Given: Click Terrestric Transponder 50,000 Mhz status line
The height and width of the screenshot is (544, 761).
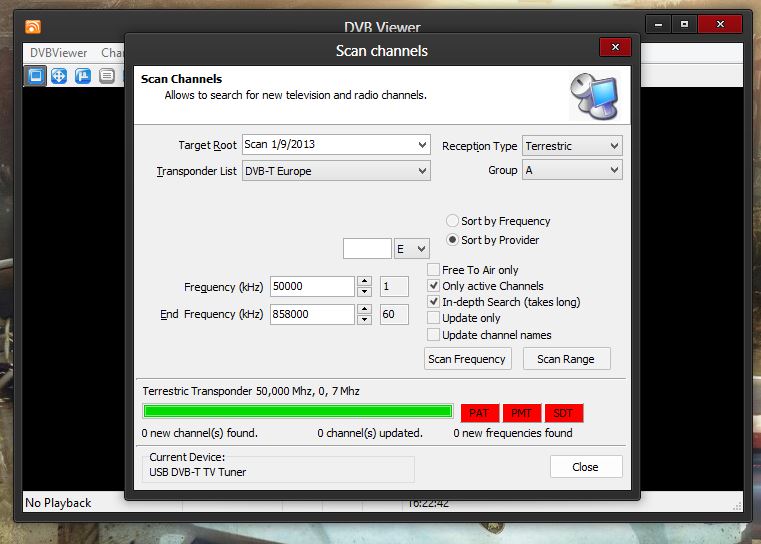Looking at the screenshot, I should [251, 391].
